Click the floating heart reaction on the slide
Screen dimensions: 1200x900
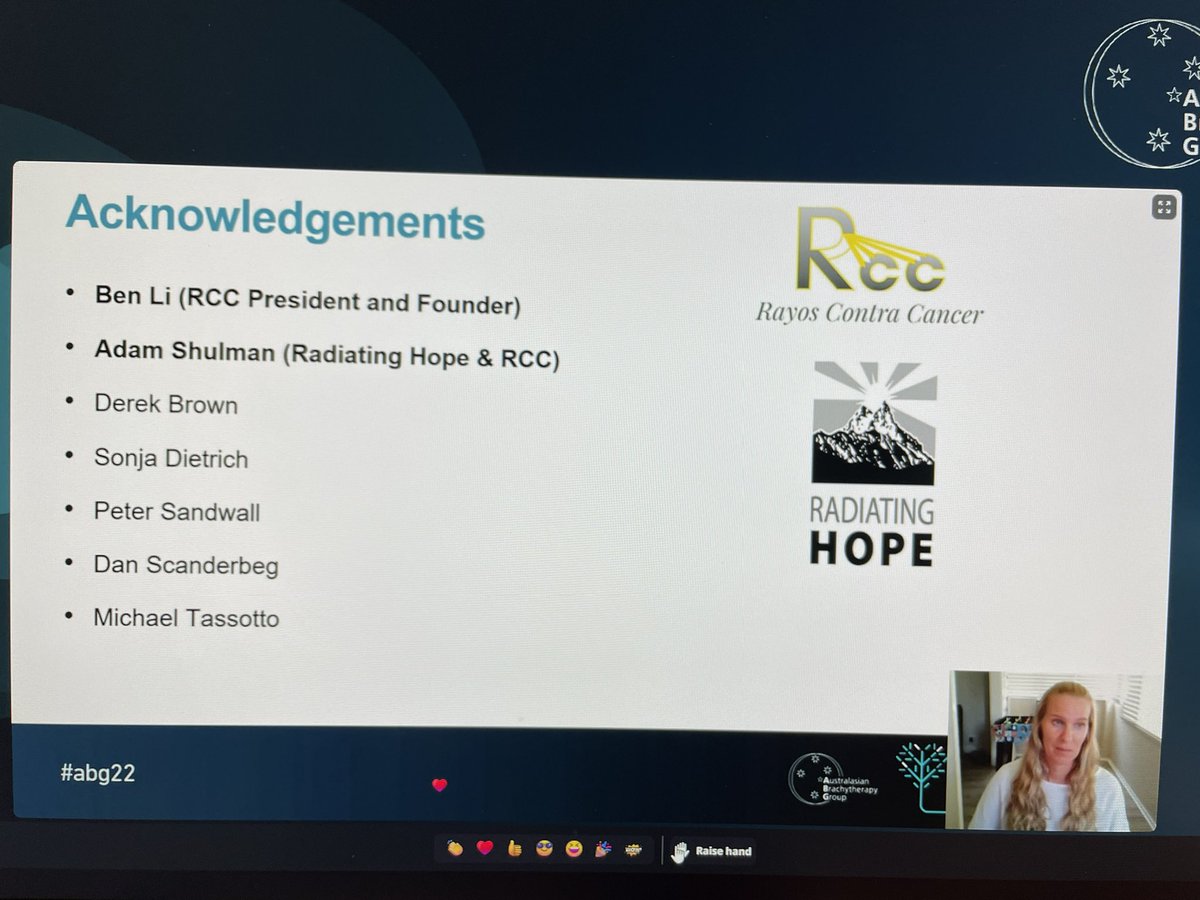click(x=439, y=785)
